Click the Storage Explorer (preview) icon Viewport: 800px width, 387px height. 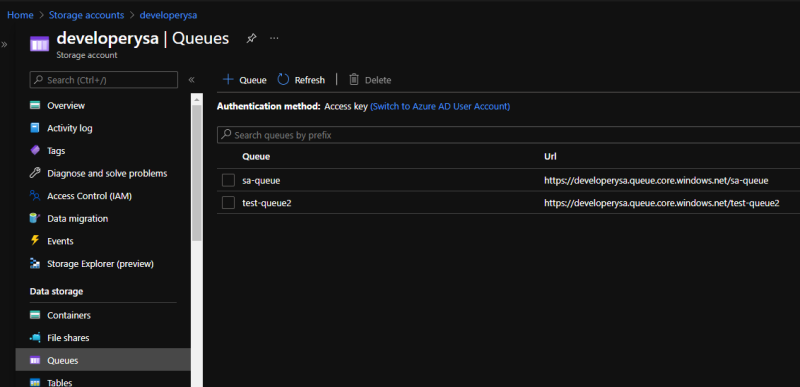35,264
